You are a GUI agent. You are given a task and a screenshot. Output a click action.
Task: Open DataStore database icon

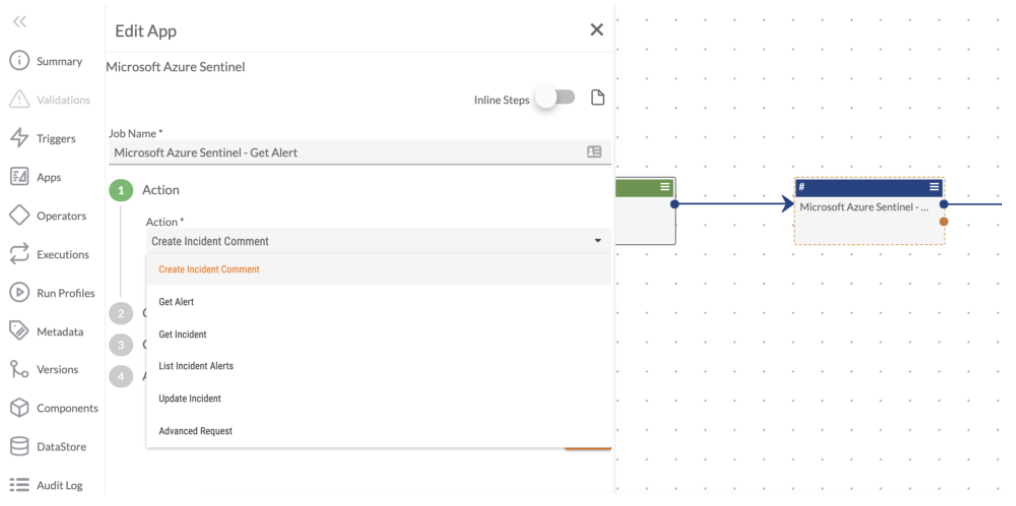point(19,446)
